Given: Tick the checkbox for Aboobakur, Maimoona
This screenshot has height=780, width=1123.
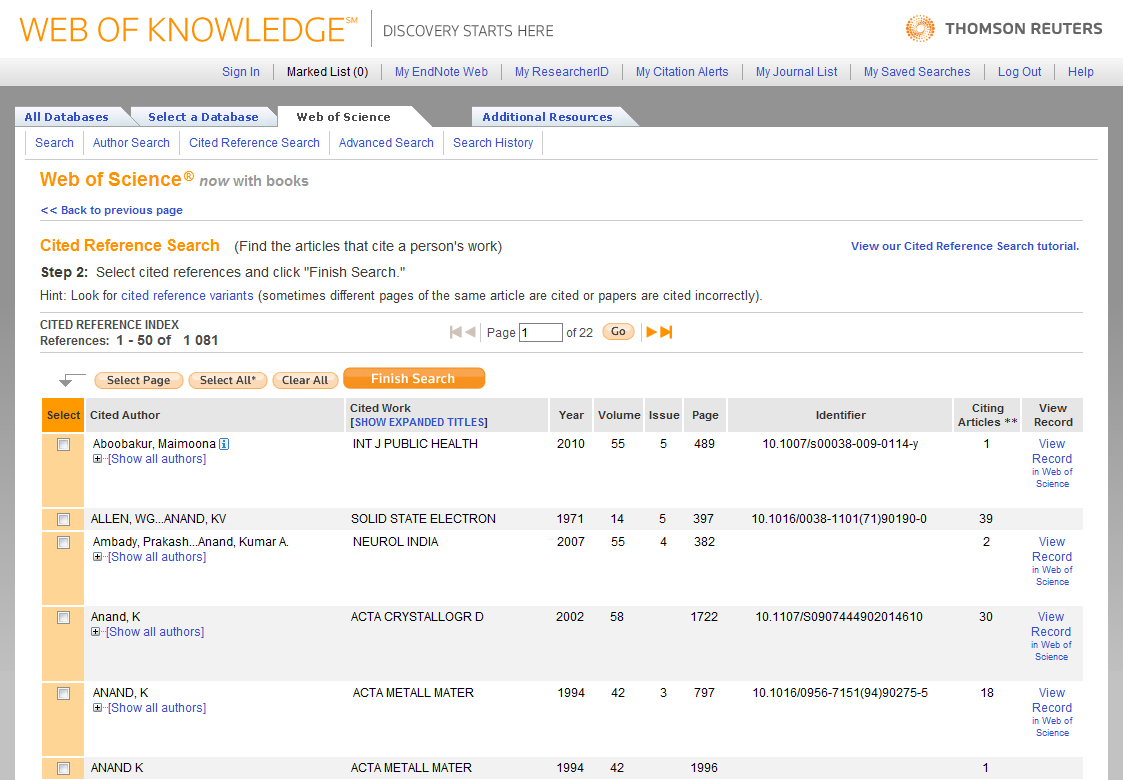Looking at the screenshot, I should click(64, 445).
